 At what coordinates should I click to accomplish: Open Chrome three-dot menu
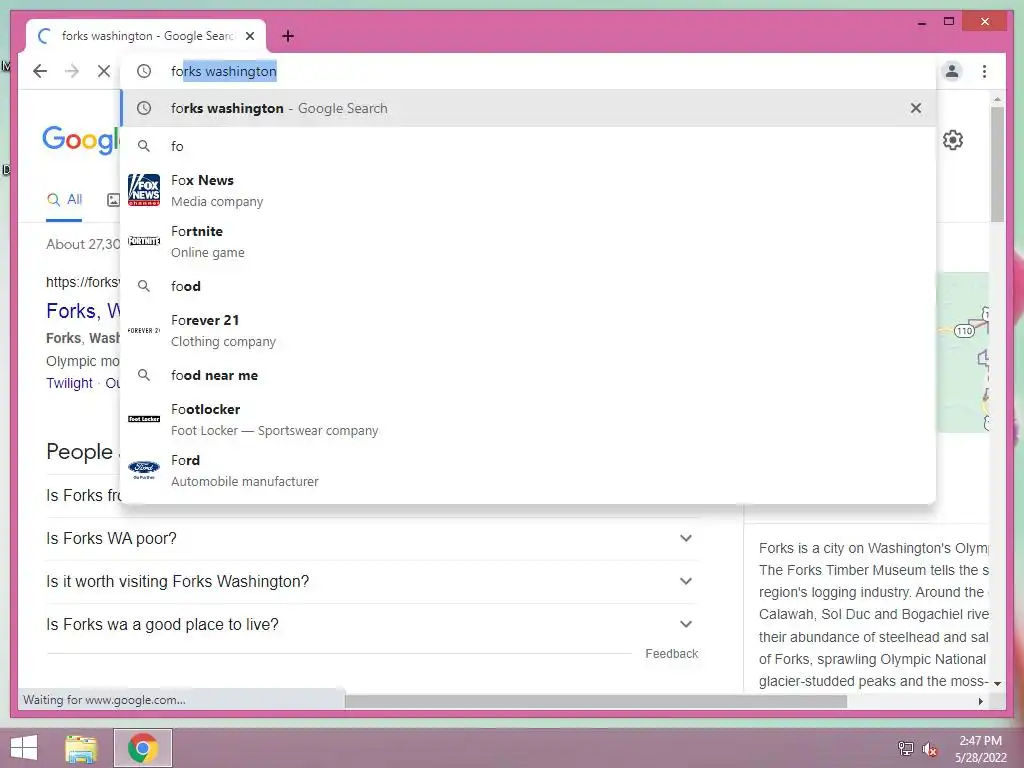984,71
